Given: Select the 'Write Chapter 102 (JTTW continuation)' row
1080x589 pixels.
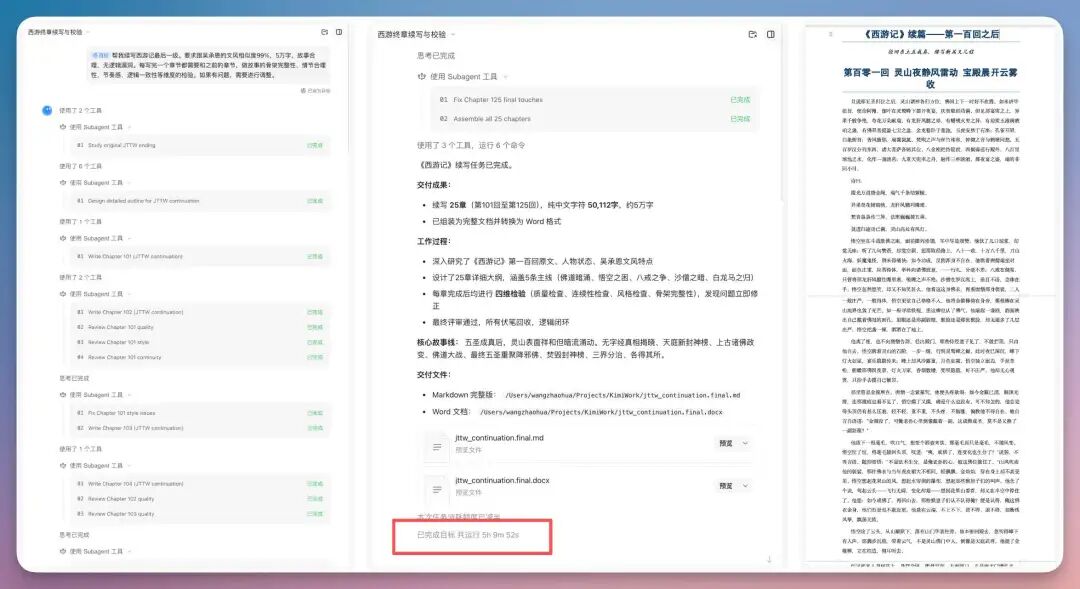Looking at the screenshot, I should point(200,312).
